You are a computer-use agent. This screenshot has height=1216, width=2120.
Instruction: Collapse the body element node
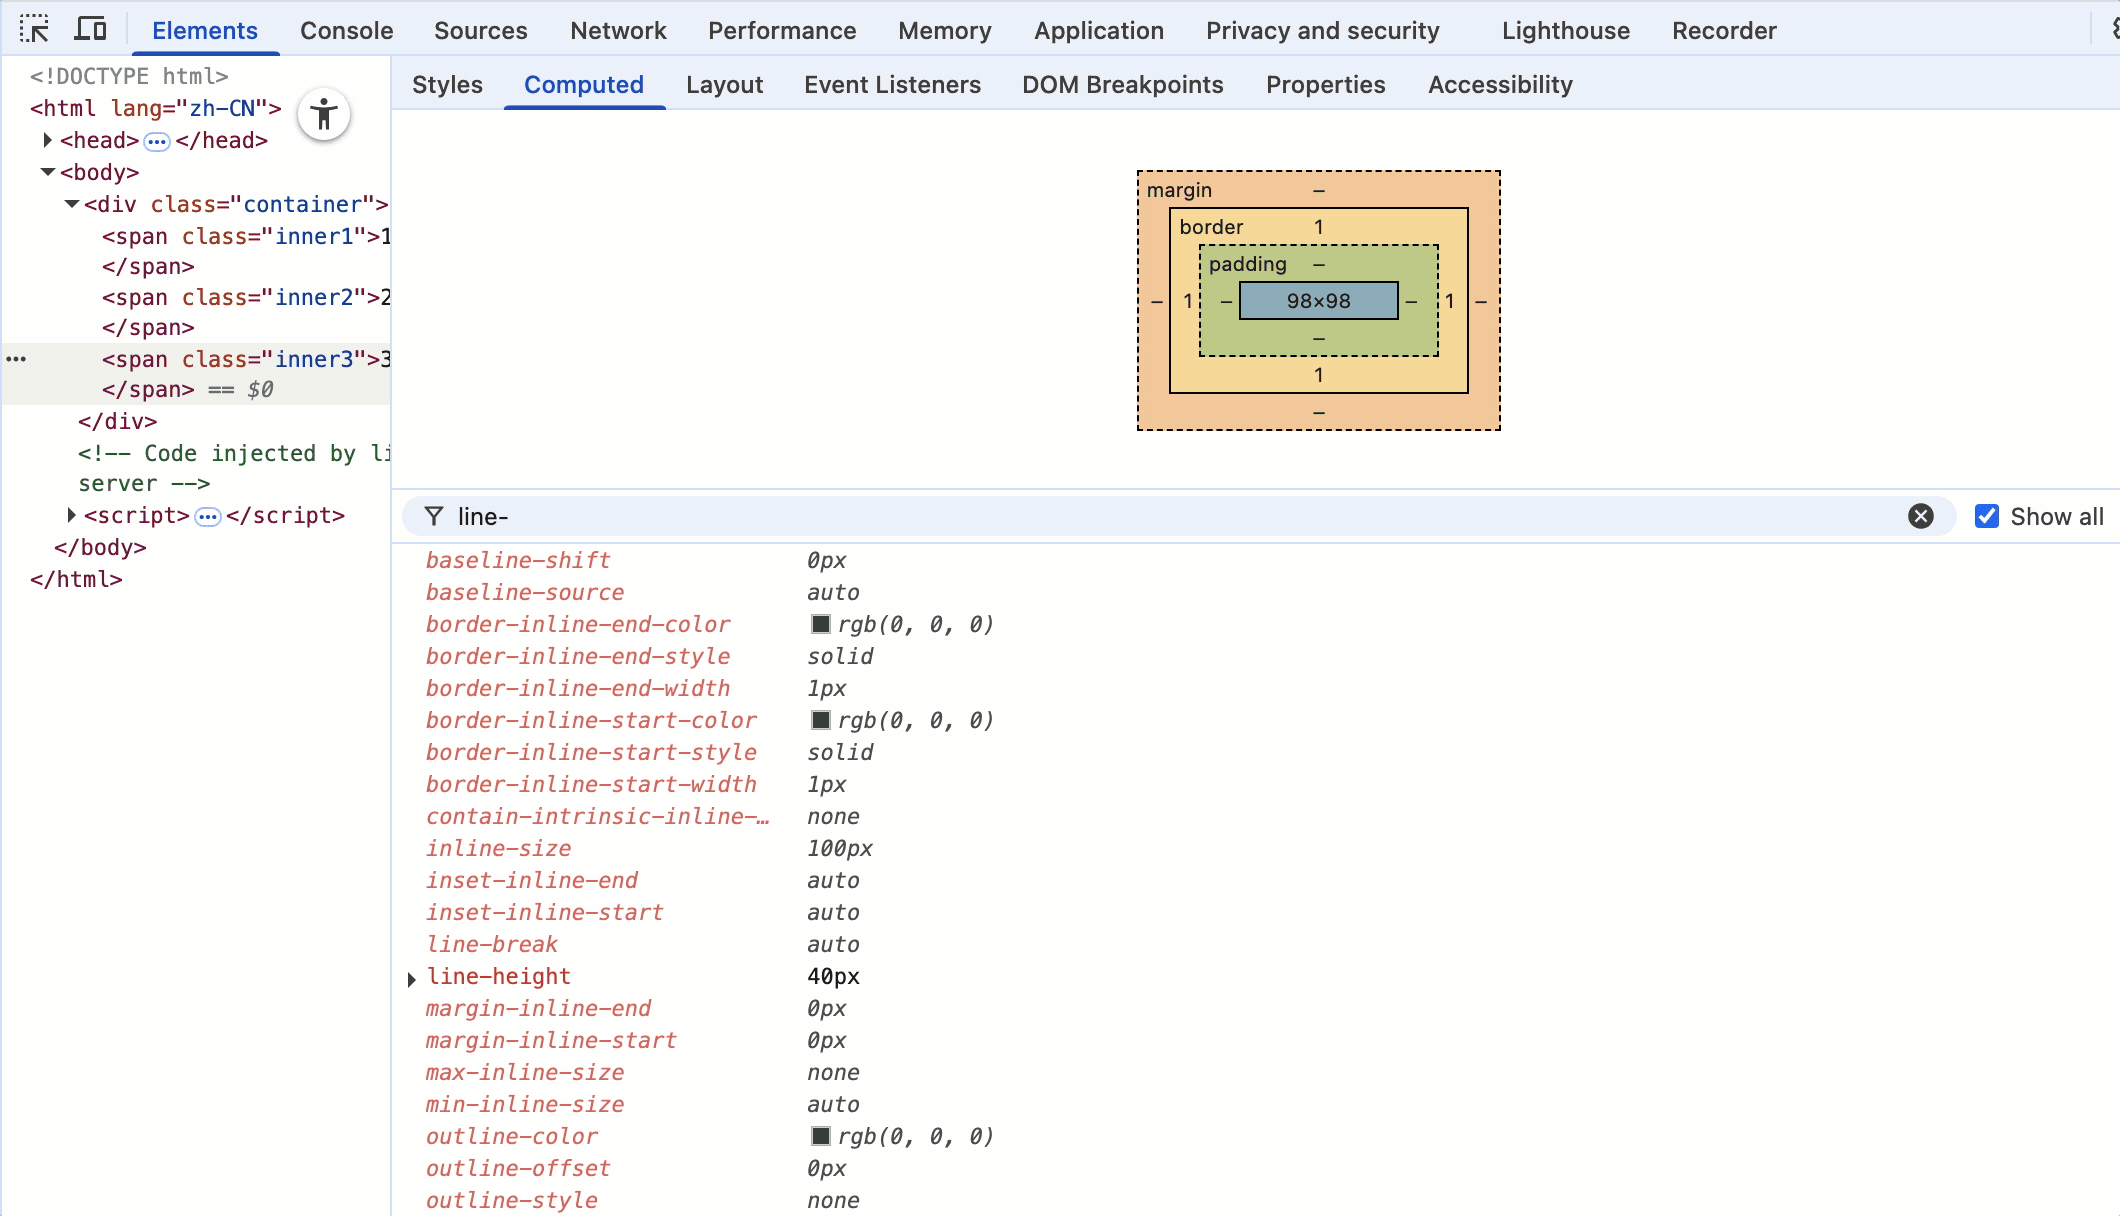47,172
